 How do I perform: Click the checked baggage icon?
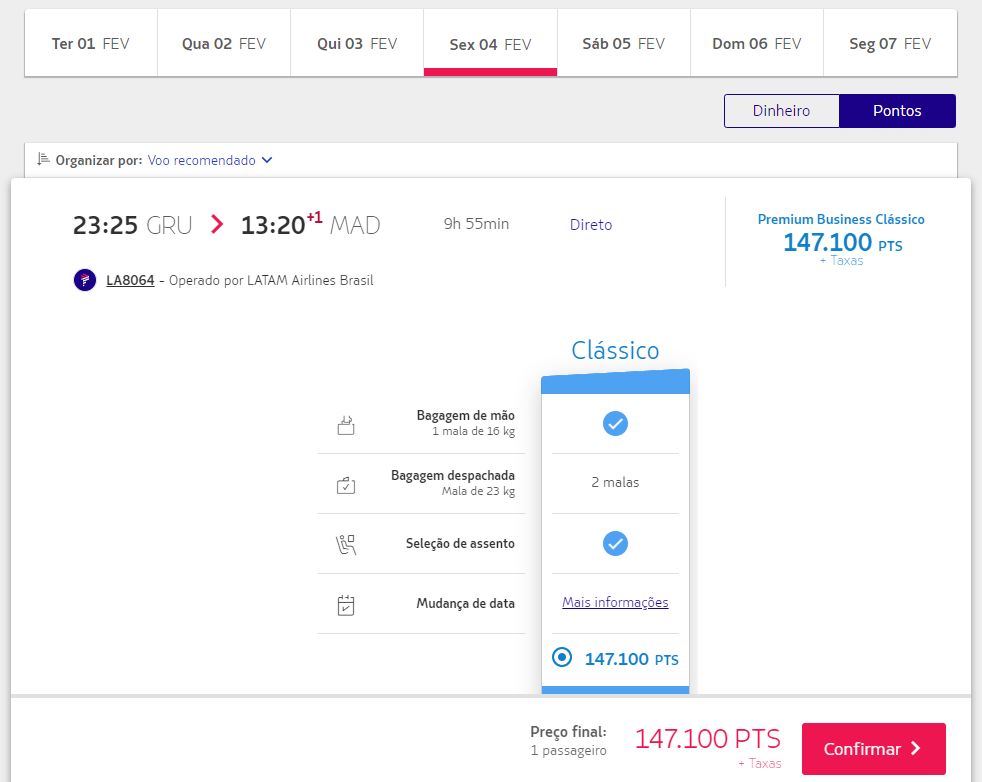(x=346, y=485)
